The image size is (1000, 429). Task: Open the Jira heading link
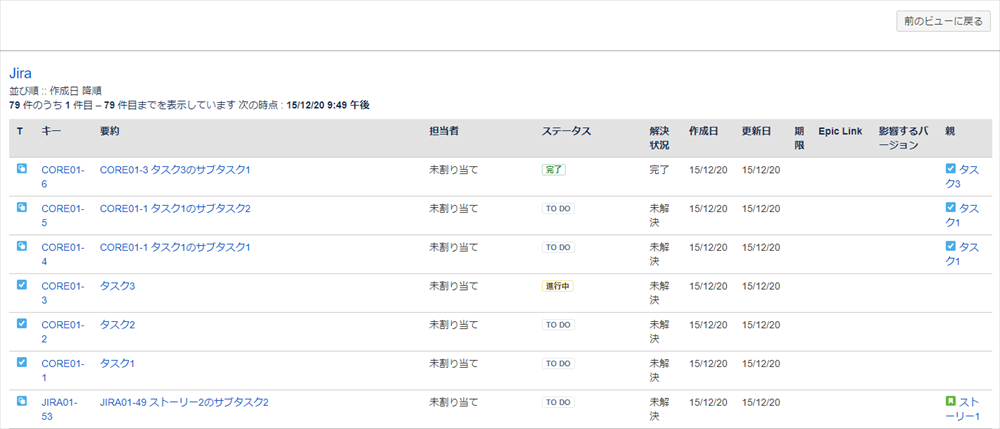(x=20, y=73)
